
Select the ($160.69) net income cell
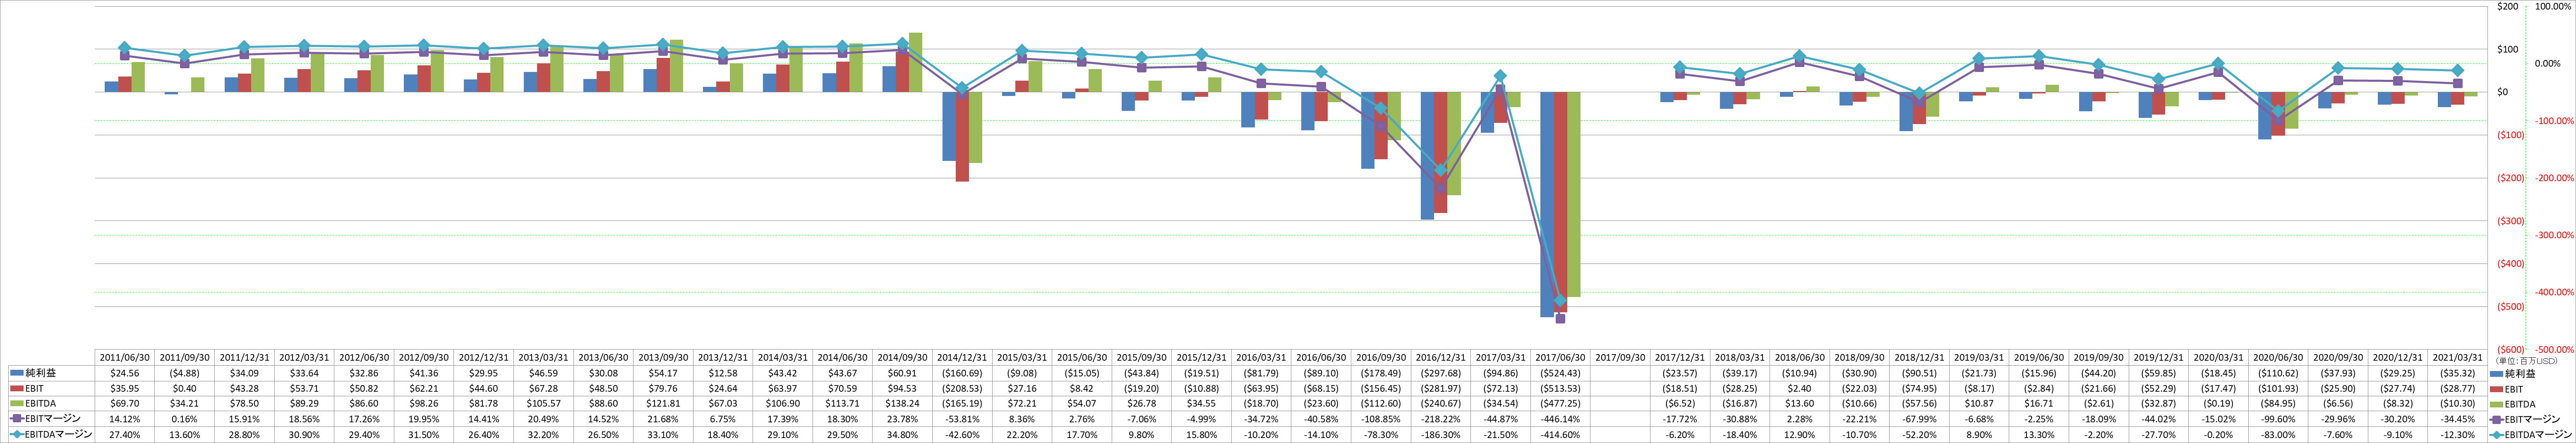pos(963,373)
